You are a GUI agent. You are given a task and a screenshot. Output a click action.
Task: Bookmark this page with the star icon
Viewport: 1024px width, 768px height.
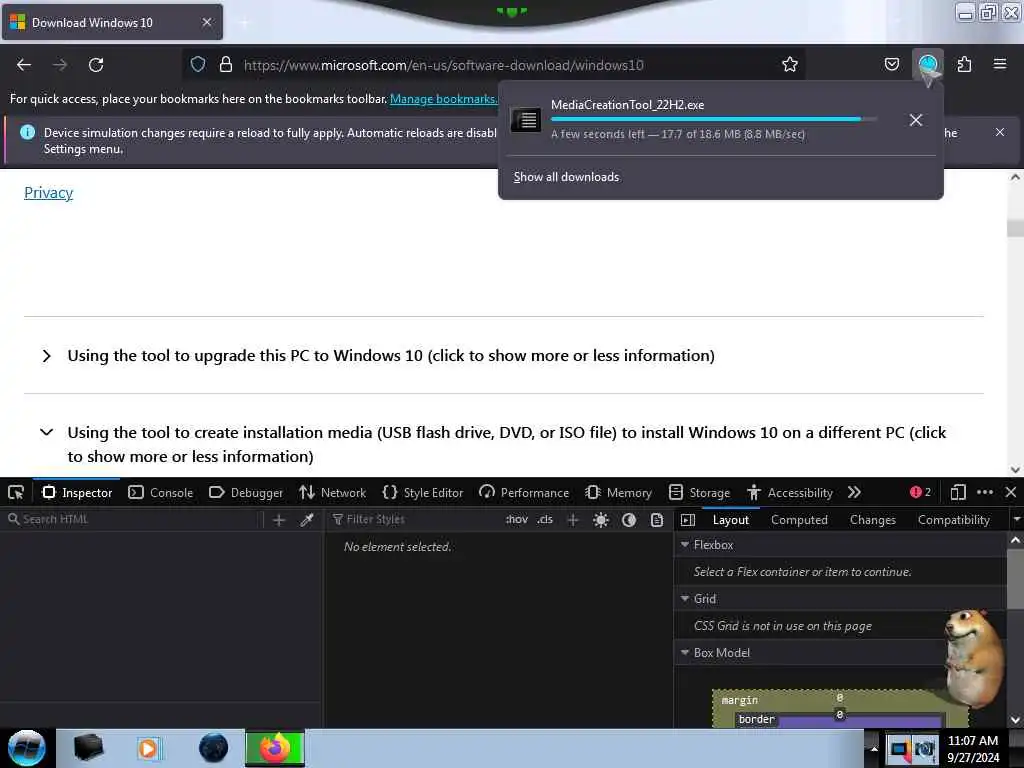coord(790,64)
